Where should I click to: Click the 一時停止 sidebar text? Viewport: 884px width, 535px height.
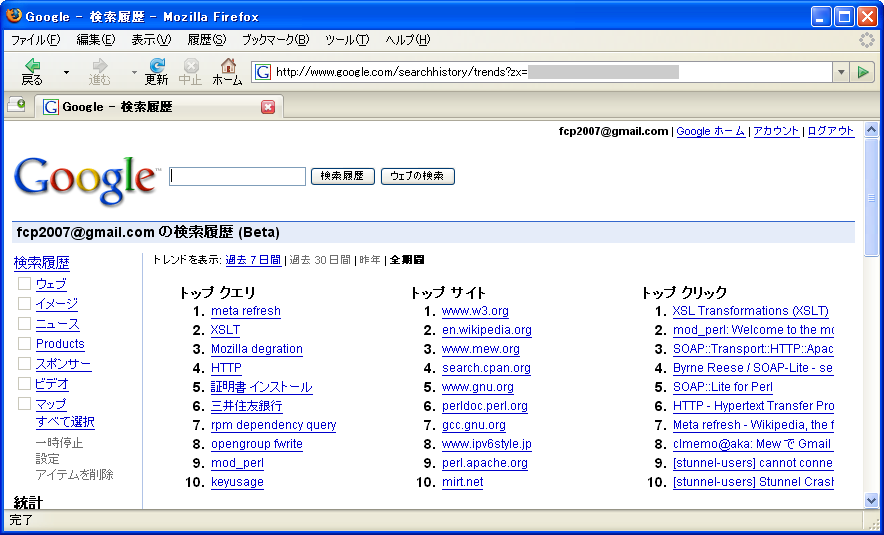59,443
